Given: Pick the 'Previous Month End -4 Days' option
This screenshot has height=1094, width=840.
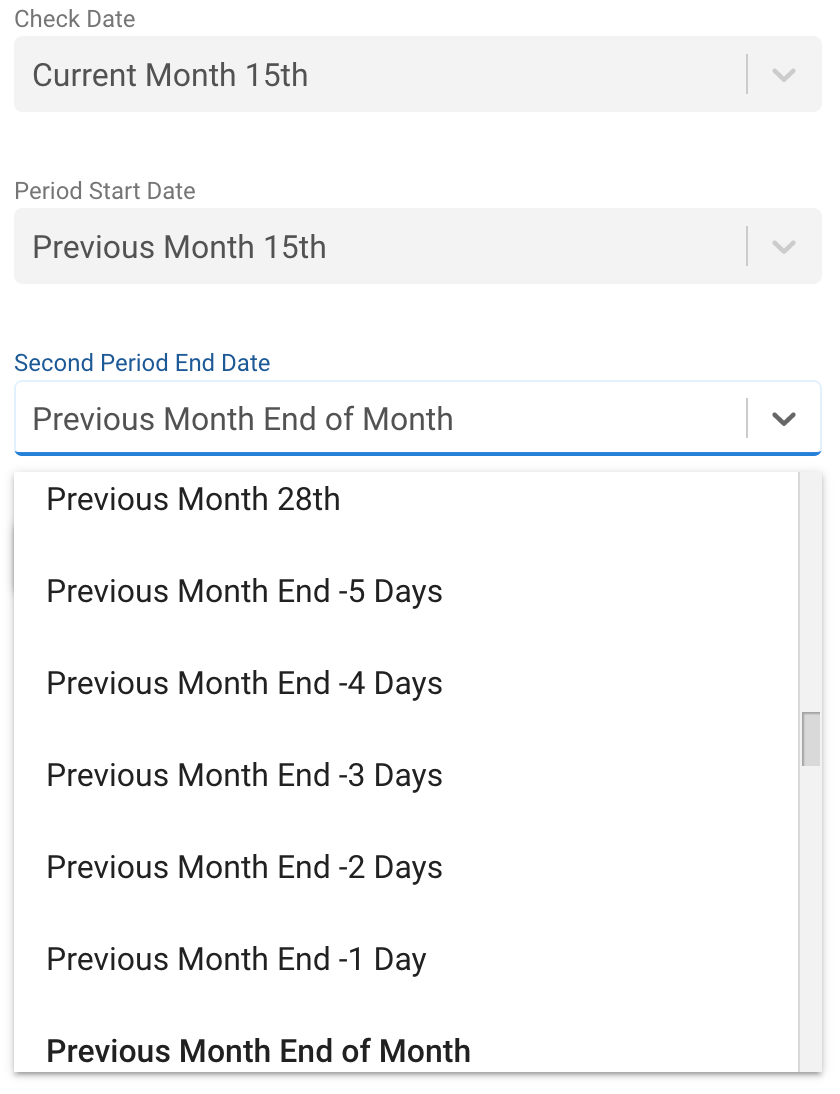Looking at the screenshot, I should [244, 683].
